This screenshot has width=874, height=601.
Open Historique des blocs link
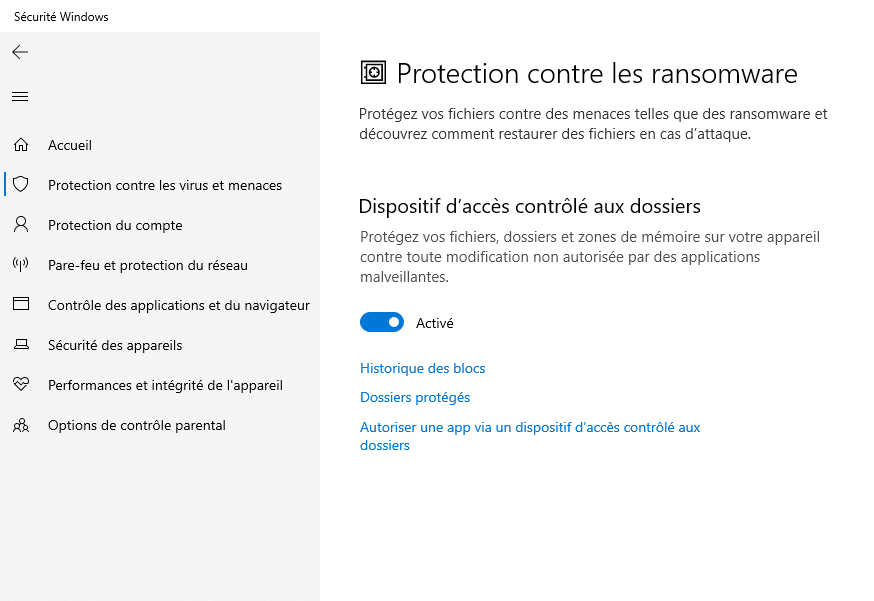pos(422,369)
